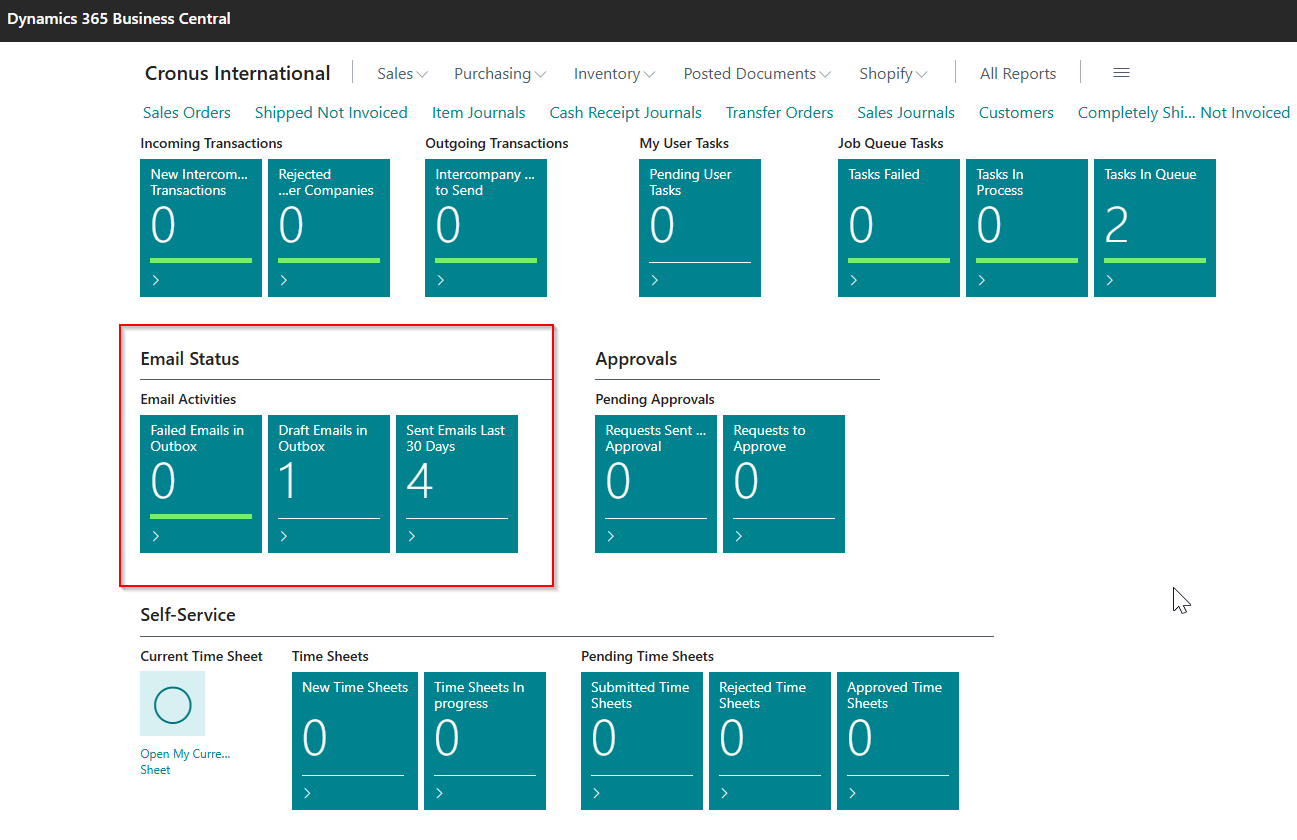Click arrow icon on Approved Time Sheets tile

click(x=853, y=794)
